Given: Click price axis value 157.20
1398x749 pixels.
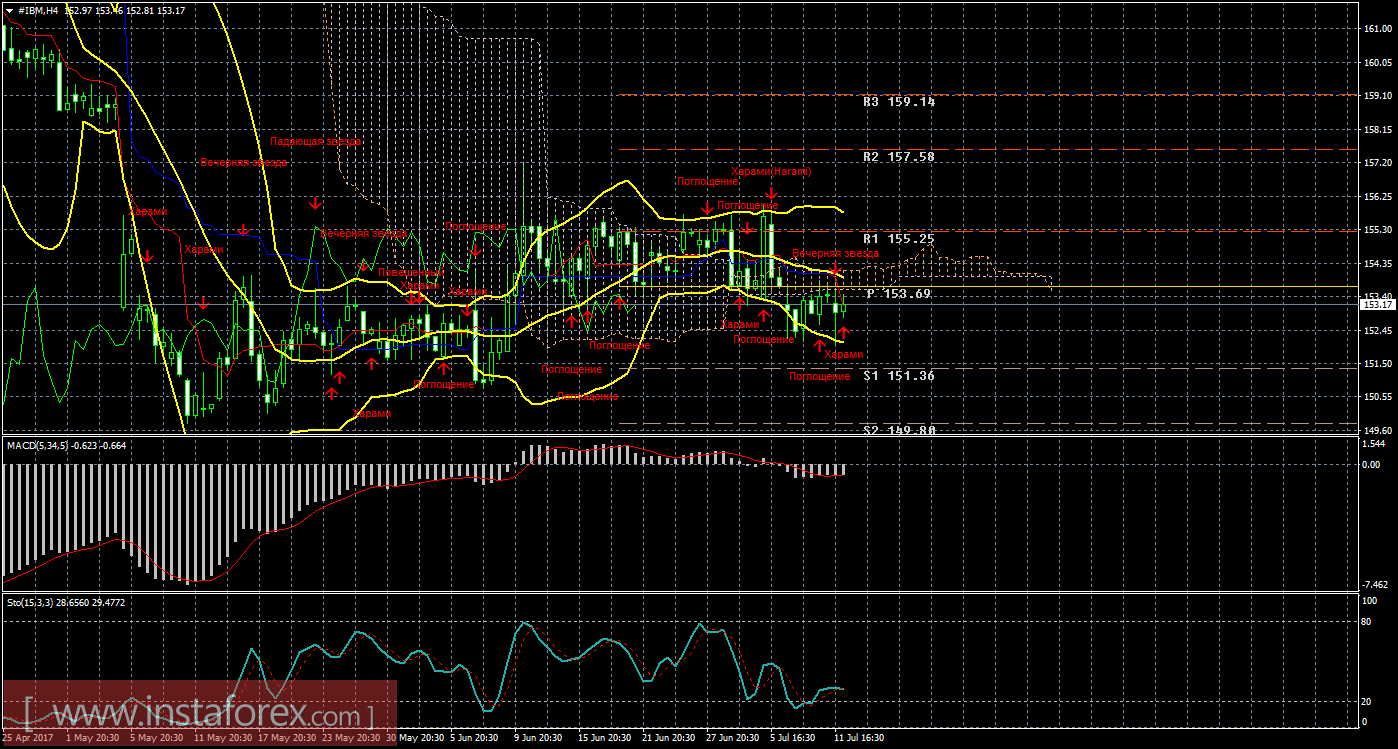Looking at the screenshot, I should [1378, 163].
